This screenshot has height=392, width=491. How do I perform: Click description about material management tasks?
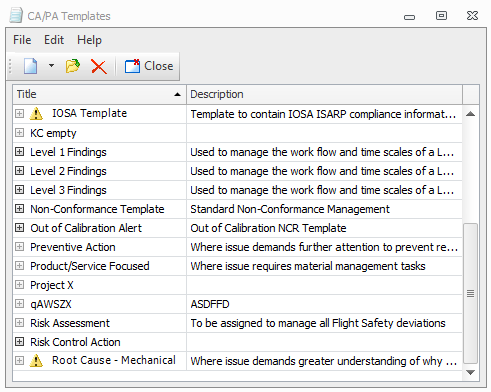(x=308, y=266)
